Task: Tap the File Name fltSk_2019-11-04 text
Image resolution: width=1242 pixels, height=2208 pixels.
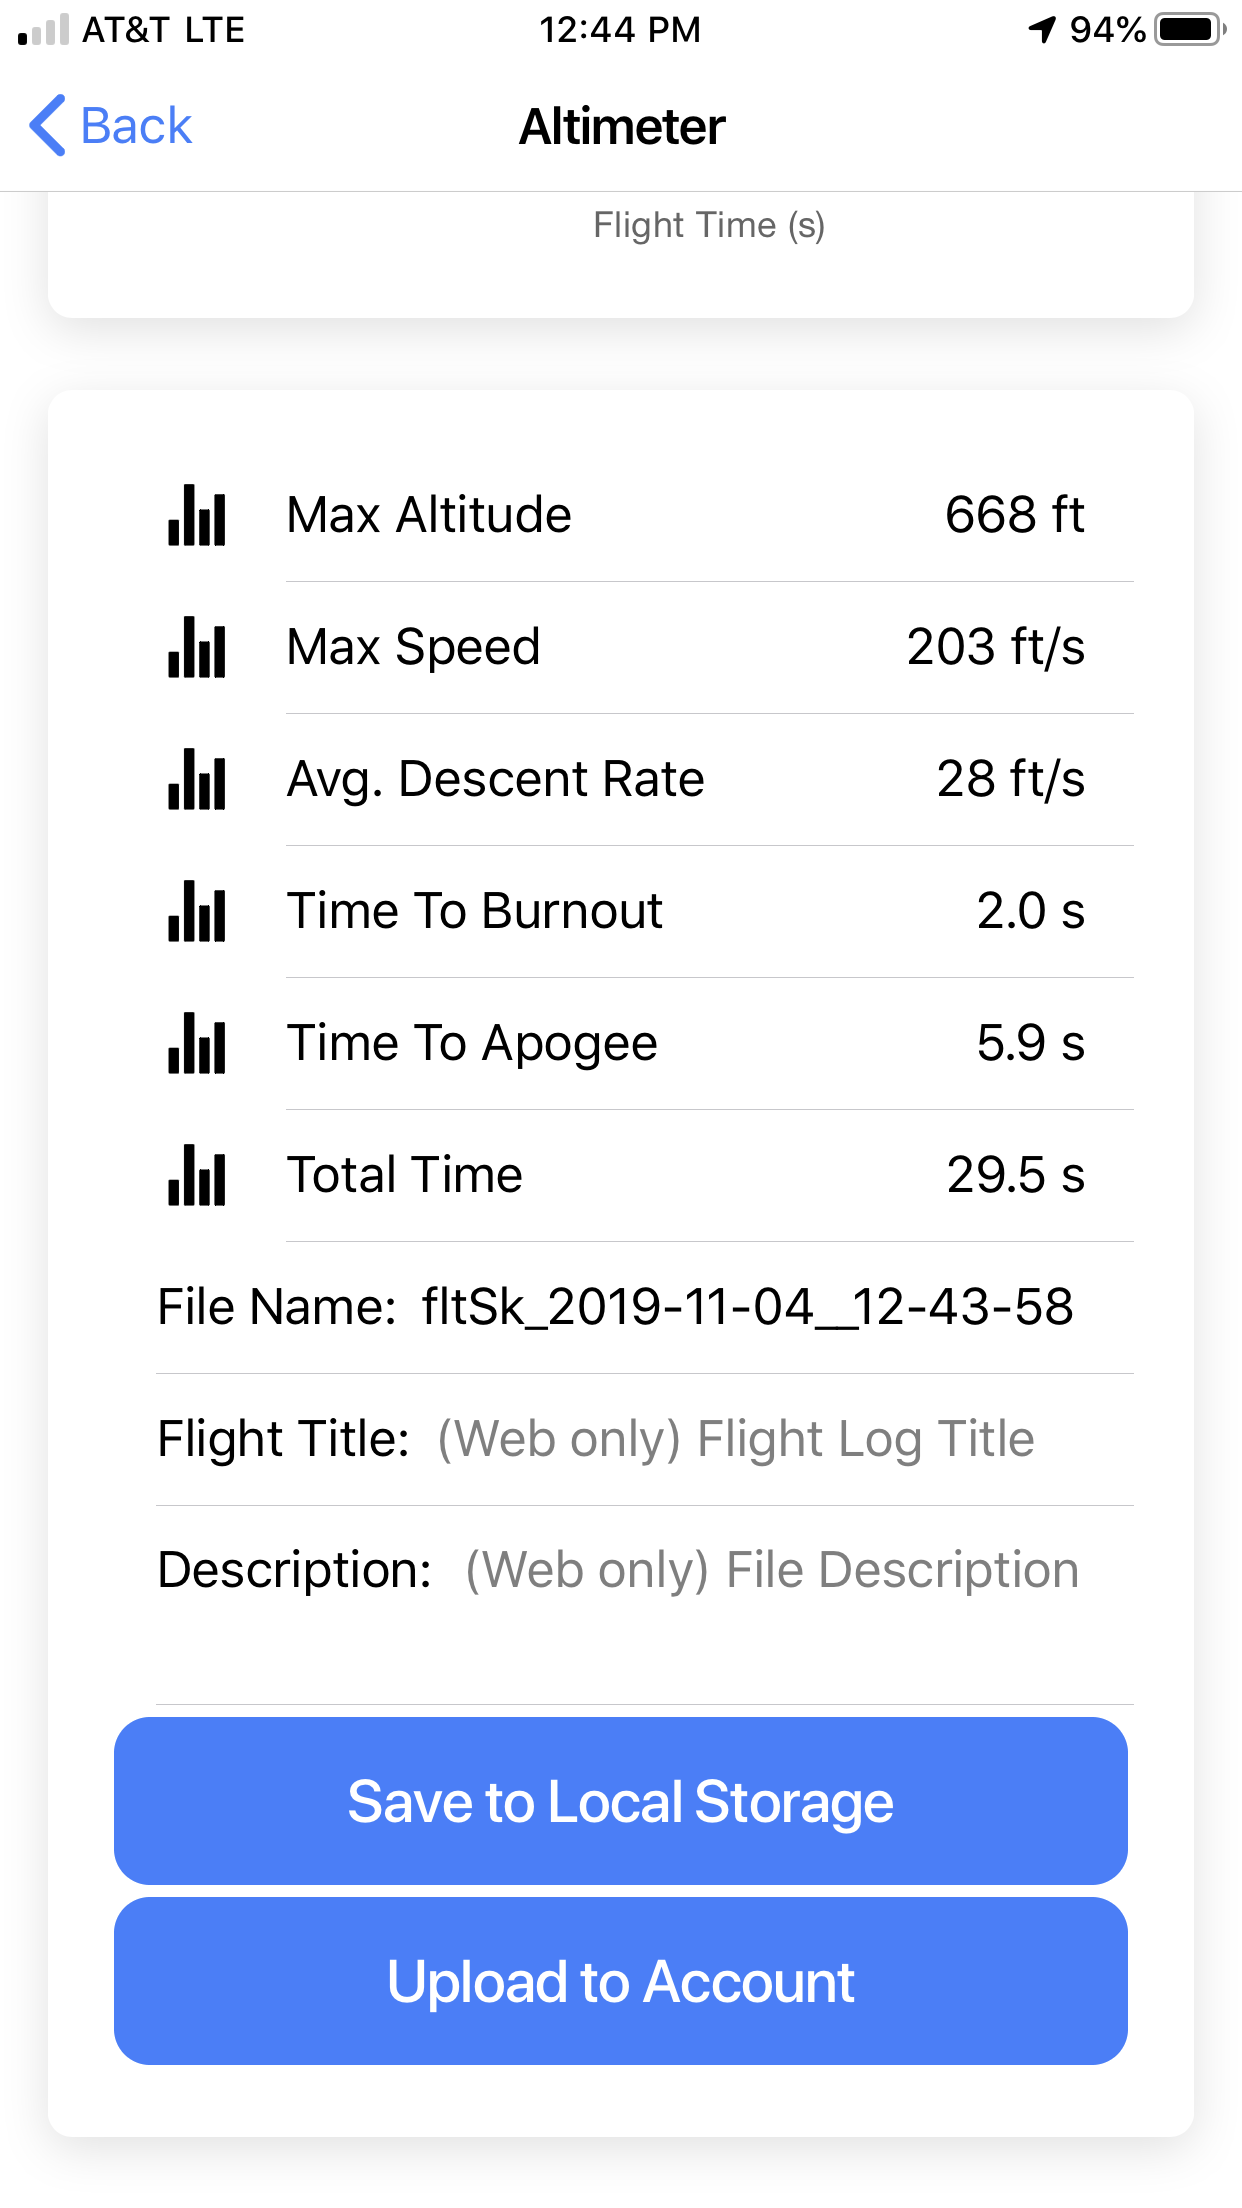Action: [746, 1307]
